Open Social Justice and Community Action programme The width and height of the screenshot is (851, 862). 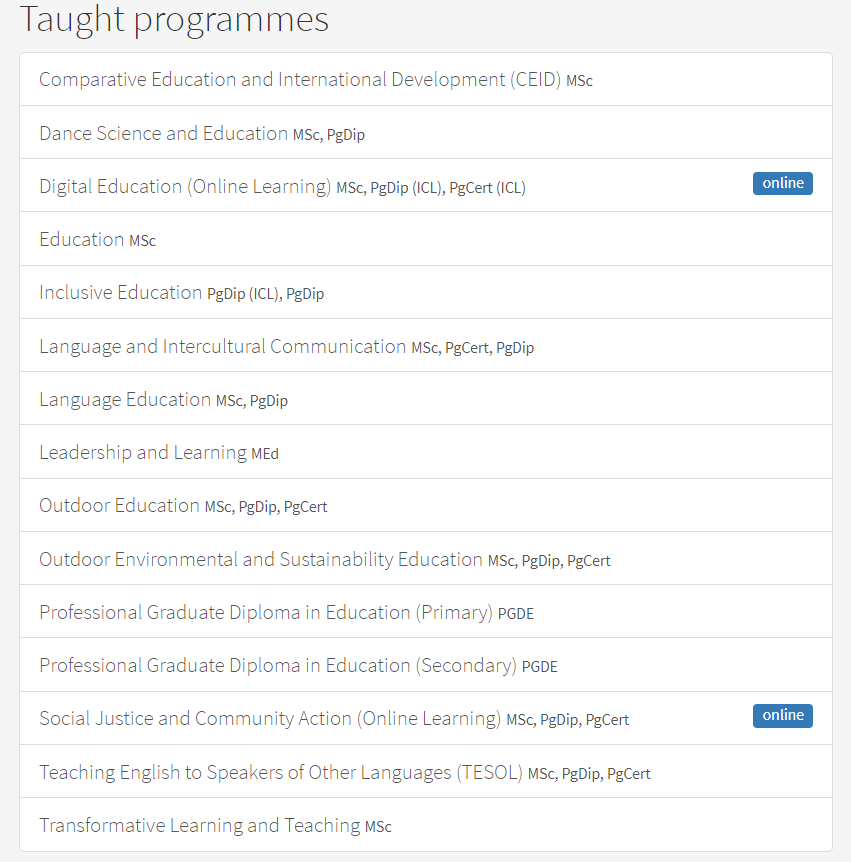(269, 718)
